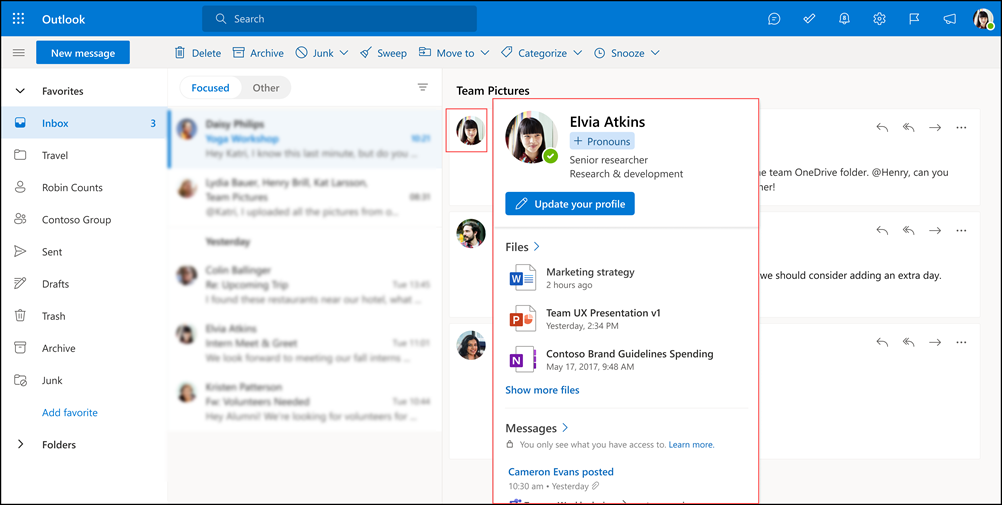Collapse the Favorites section chevron
This screenshot has width=1002, height=505.
pos(20,91)
